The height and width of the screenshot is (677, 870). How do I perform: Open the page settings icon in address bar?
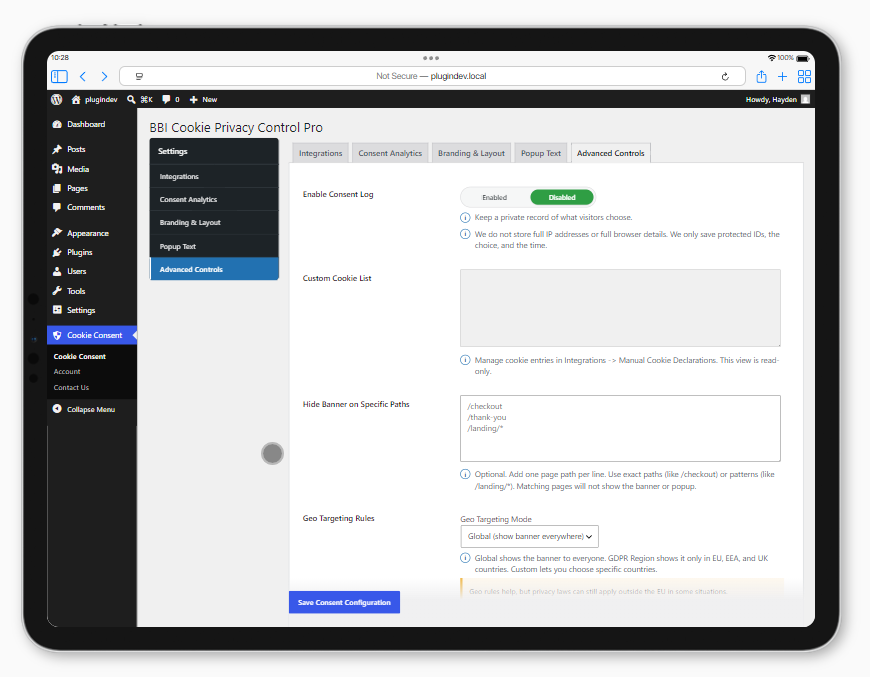139,77
